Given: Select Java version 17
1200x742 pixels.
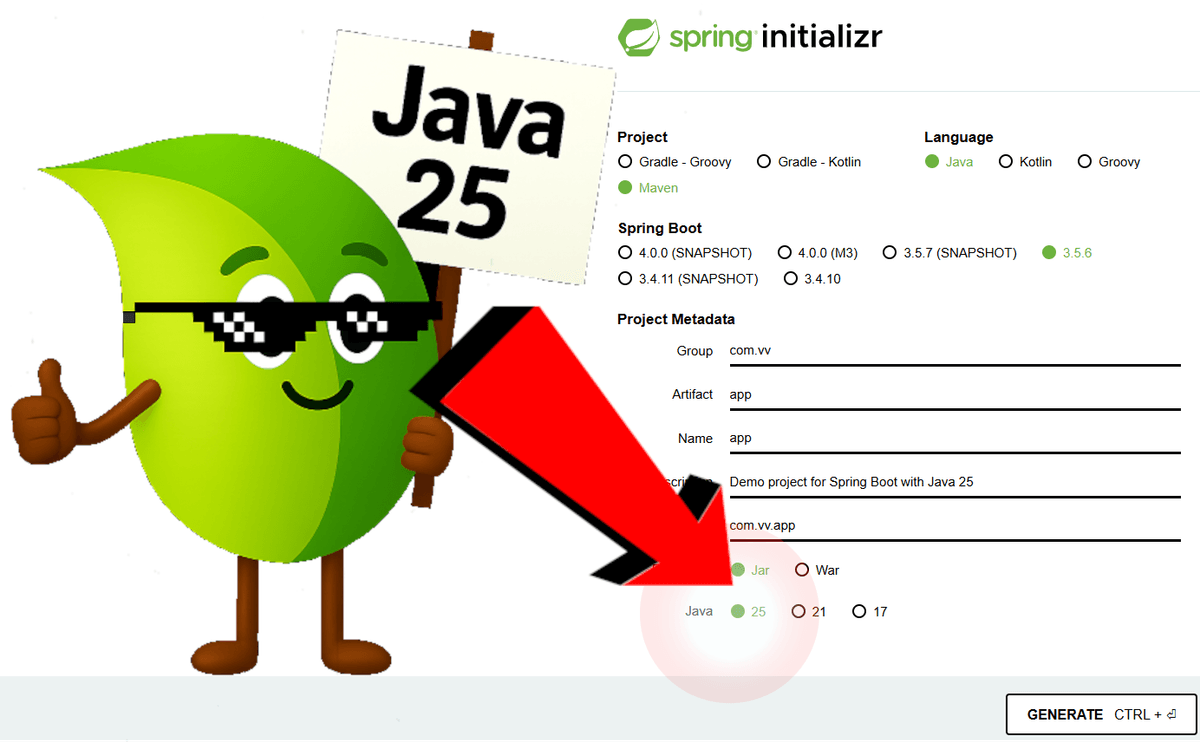Looking at the screenshot, I should coord(870,611).
